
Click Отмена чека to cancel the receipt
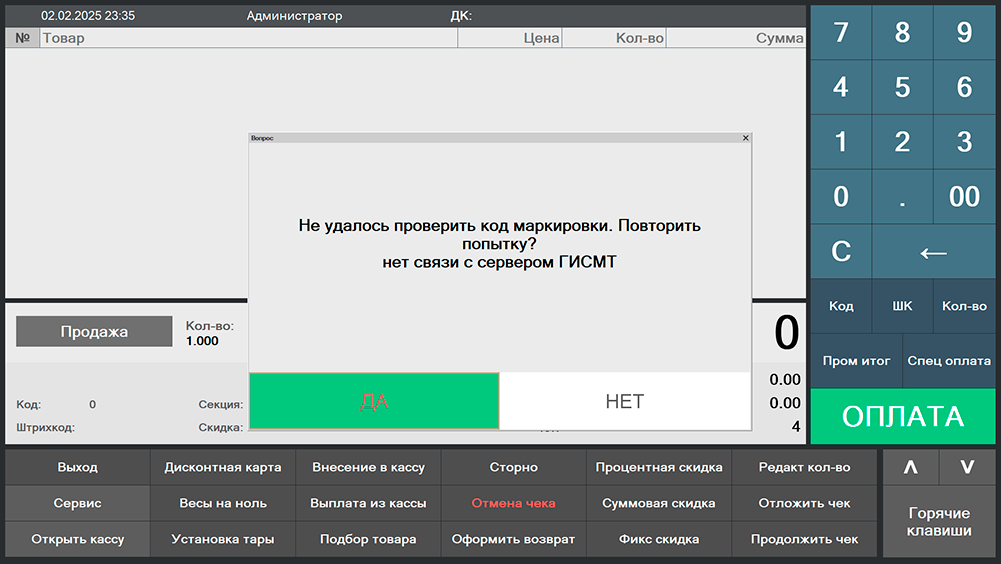[x=513, y=503]
